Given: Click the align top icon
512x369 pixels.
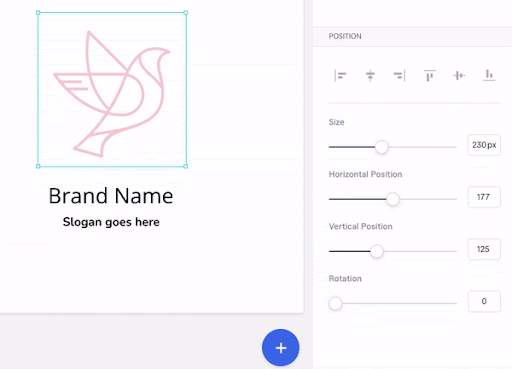Looking at the screenshot, I should pyautogui.click(x=429, y=76).
